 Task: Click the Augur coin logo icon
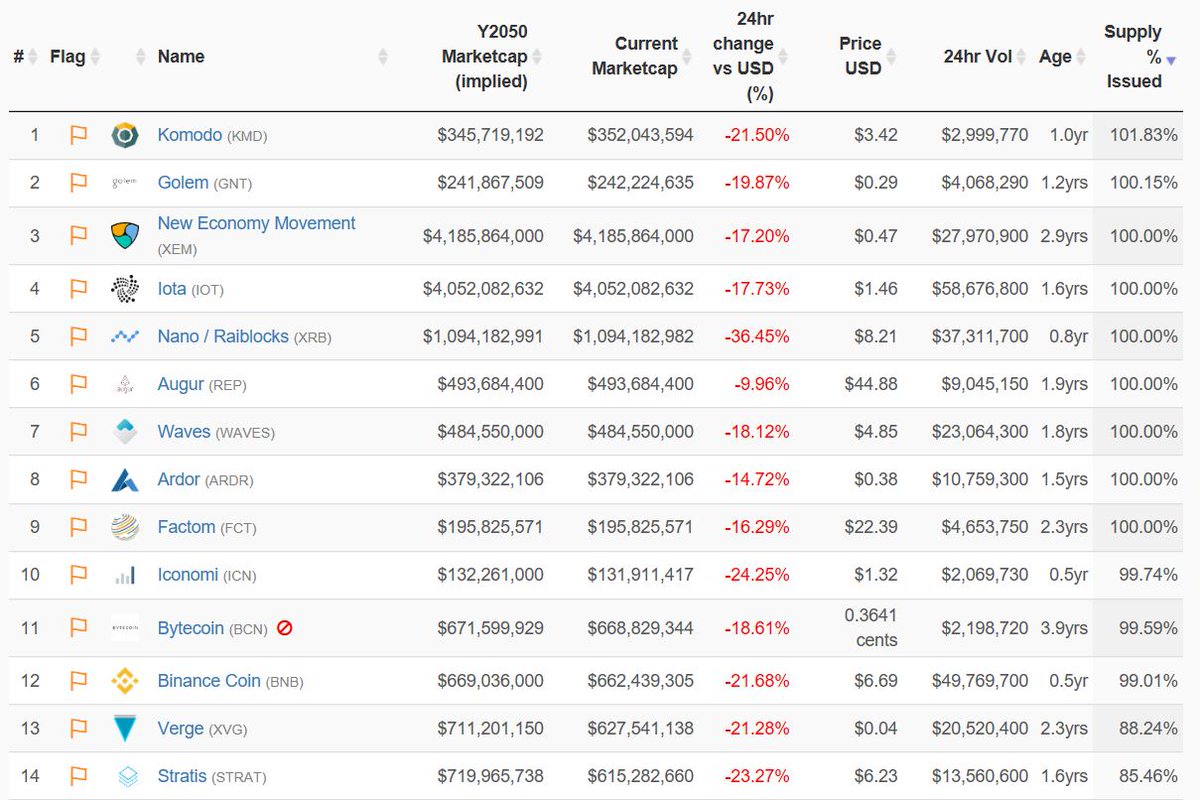[x=125, y=384]
